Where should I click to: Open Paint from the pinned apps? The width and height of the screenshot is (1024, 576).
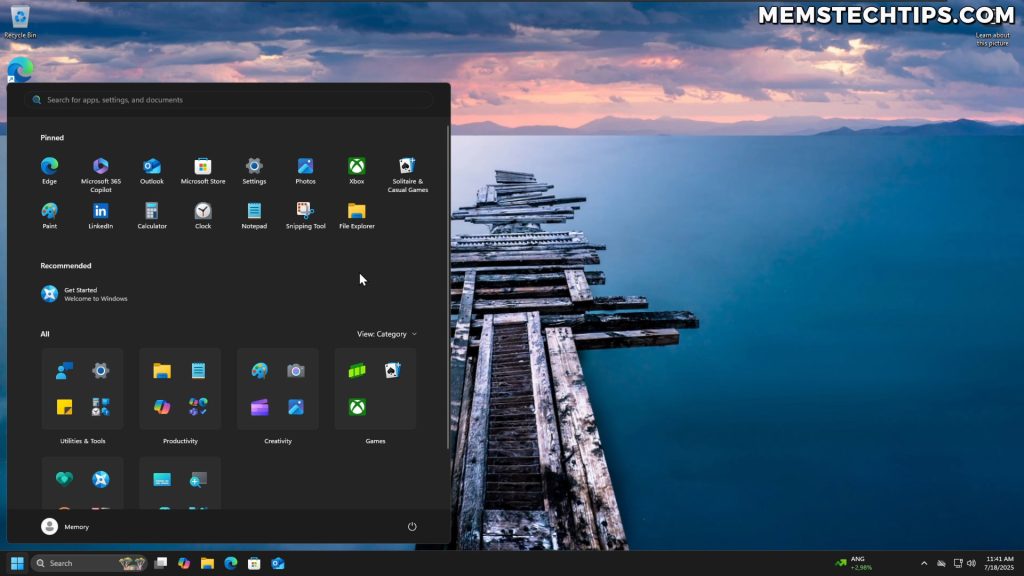click(x=49, y=212)
